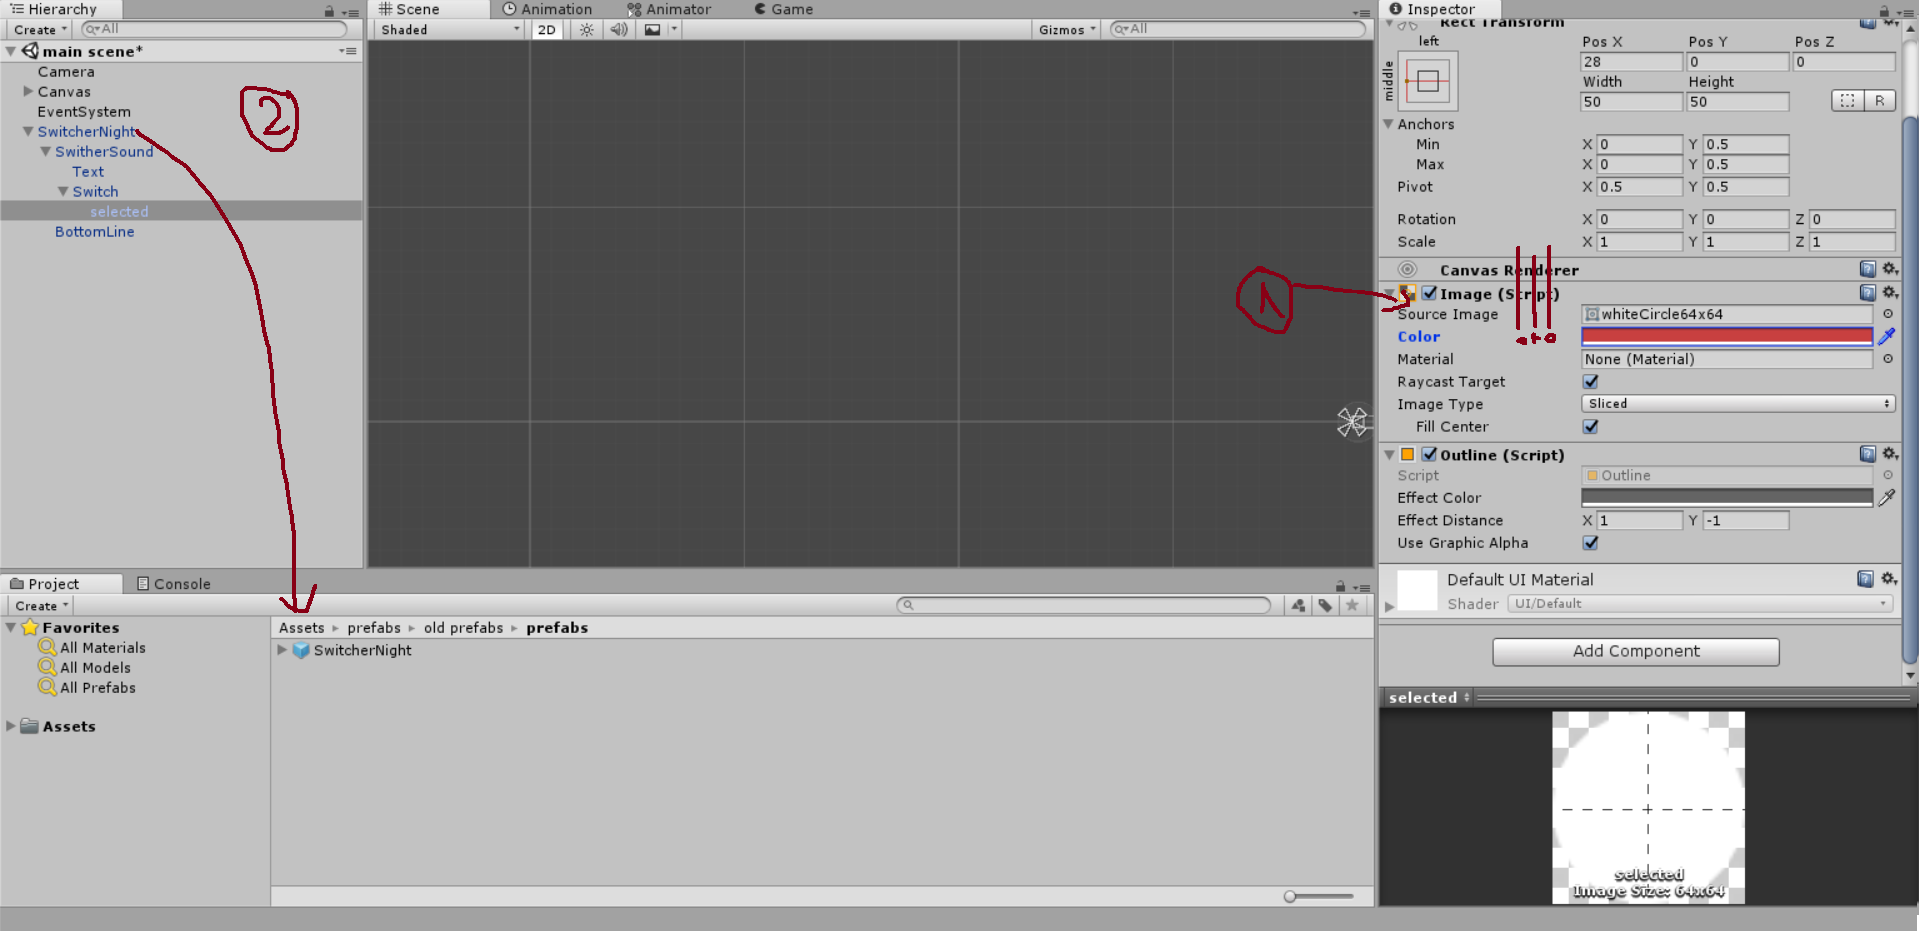The image size is (1919, 931).
Task: Open the Shaded draw mode dropdown
Action: 446,29
